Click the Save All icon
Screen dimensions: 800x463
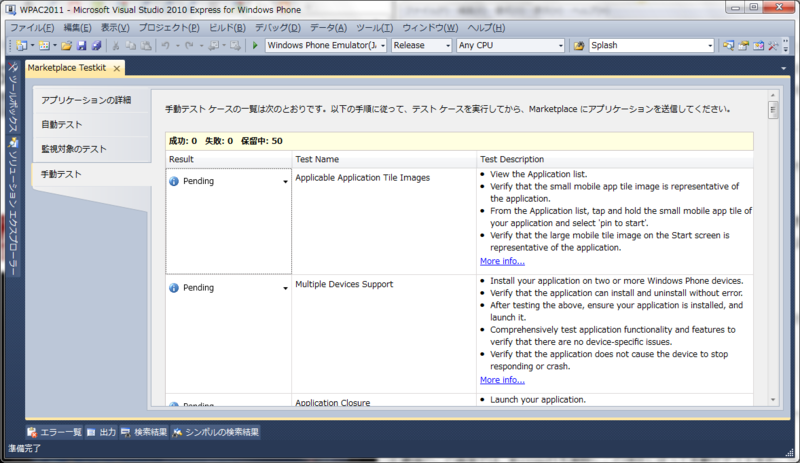click(x=96, y=45)
